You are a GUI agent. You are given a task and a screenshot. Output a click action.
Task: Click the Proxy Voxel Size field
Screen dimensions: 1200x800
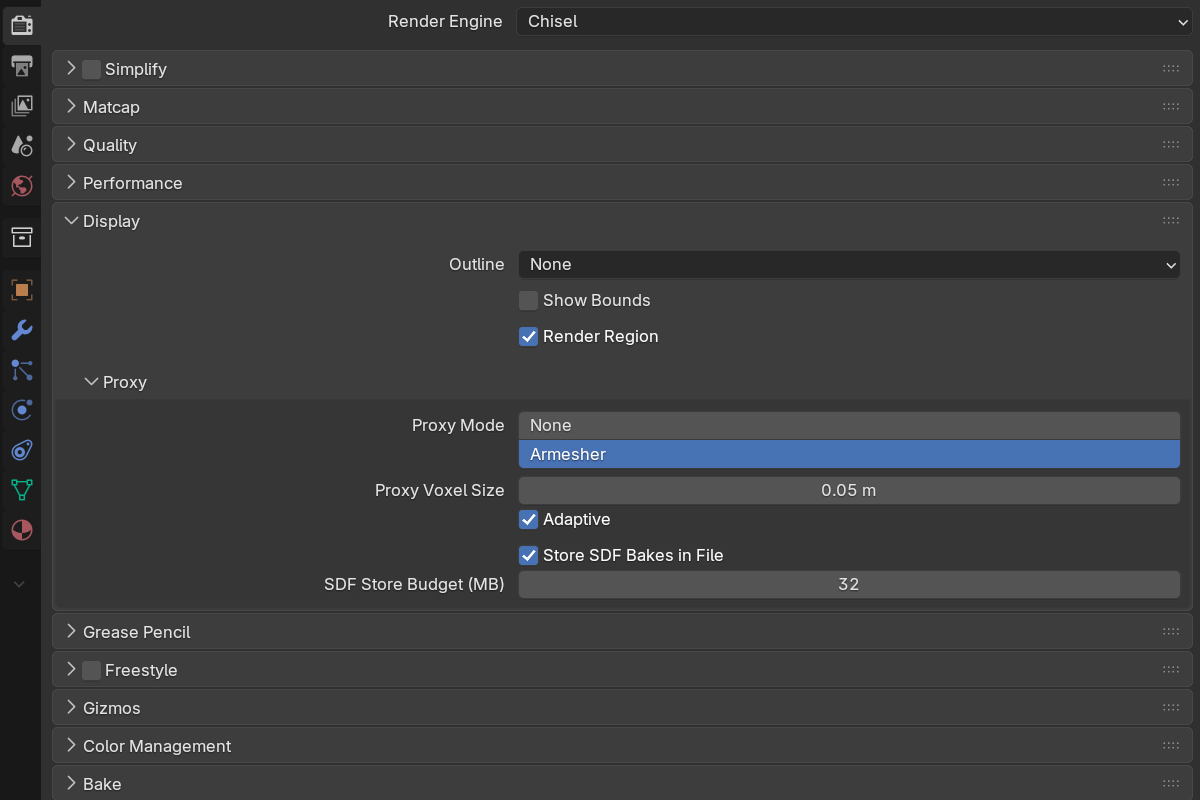tap(849, 490)
